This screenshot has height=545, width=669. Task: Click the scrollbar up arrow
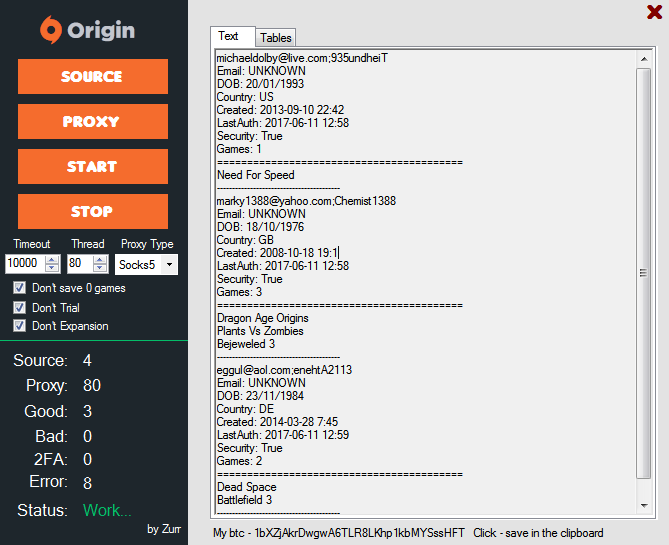click(644, 59)
